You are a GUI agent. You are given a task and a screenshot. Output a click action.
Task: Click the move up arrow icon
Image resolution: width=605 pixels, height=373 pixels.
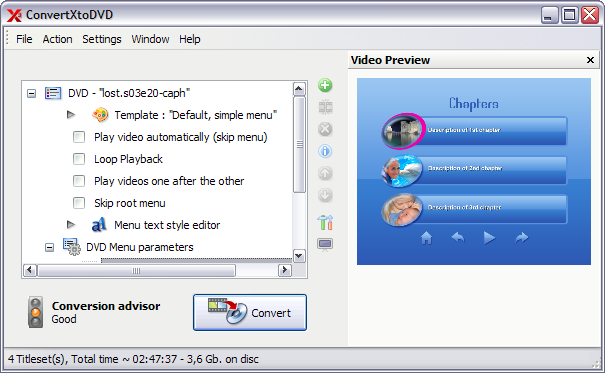[x=325, y=173]
